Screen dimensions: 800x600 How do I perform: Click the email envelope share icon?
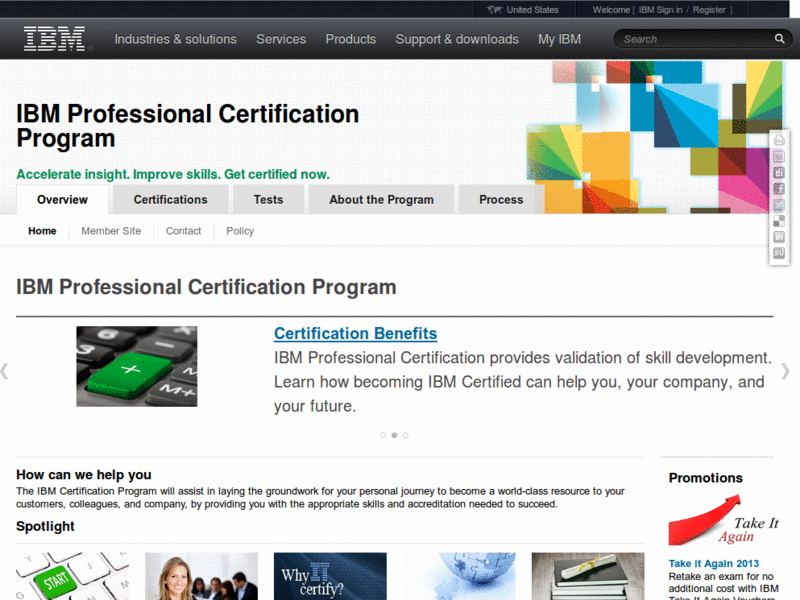pos(779,156)
